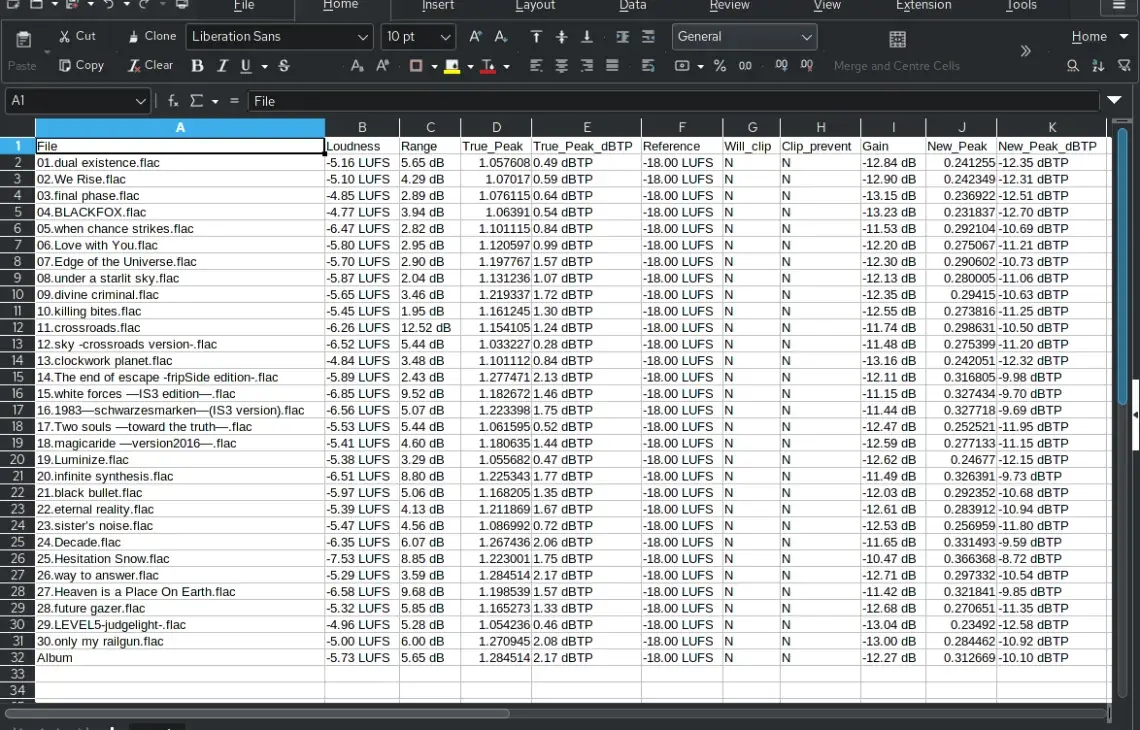The image size is (1140, 730).
Task: Toggle justified alignment
Action: pyautogui.click(x=612, y=66)
